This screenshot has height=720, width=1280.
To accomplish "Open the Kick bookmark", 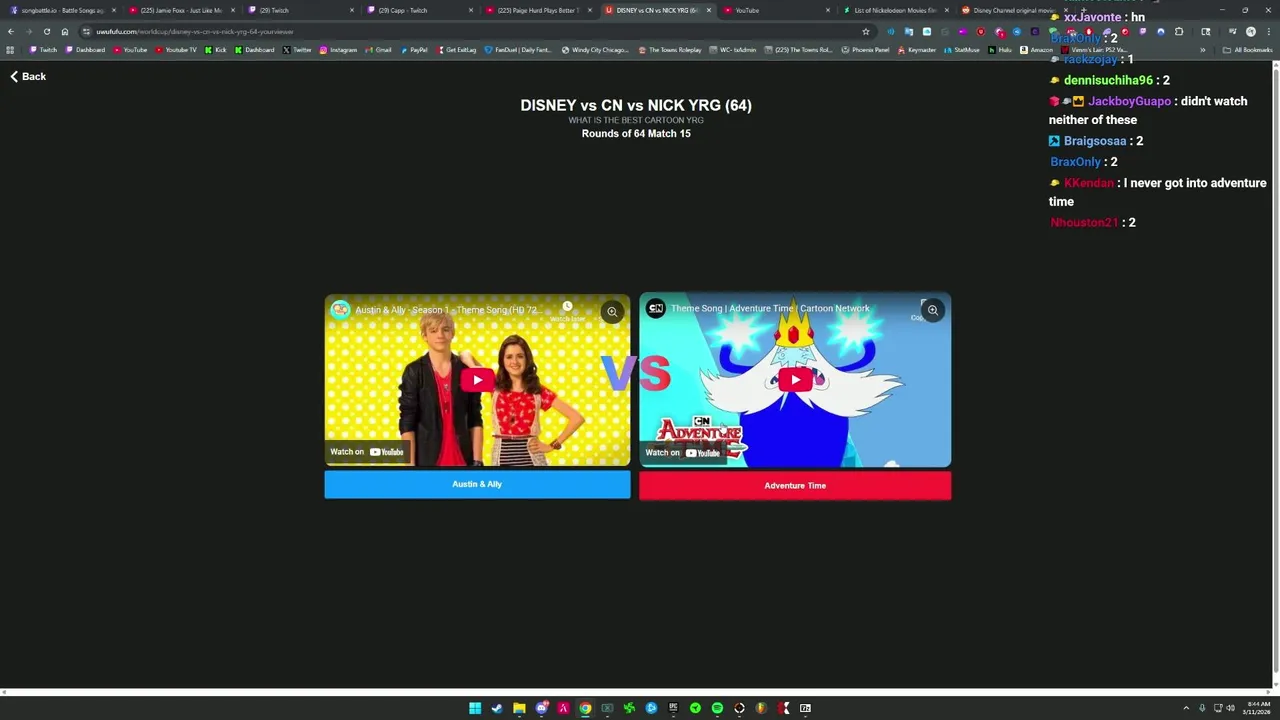I will tap(216, 50).
